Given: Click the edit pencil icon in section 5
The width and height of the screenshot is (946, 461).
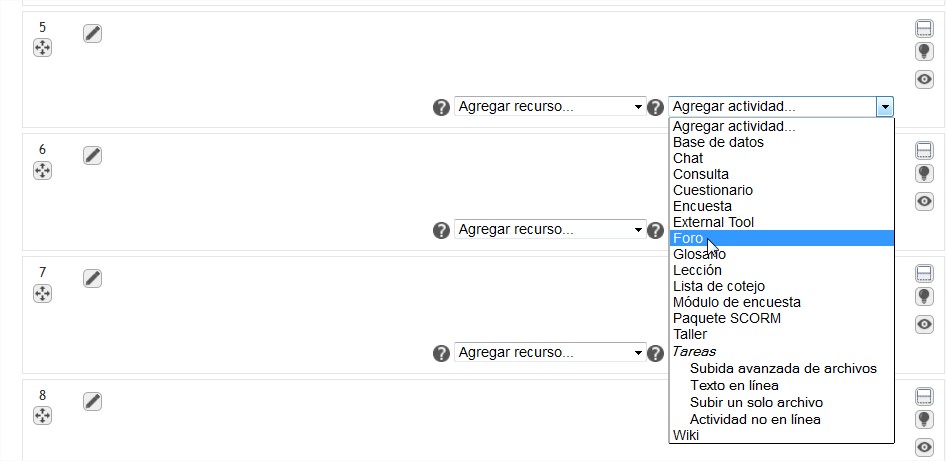Looking at the screenshot, I should [92, 34].
